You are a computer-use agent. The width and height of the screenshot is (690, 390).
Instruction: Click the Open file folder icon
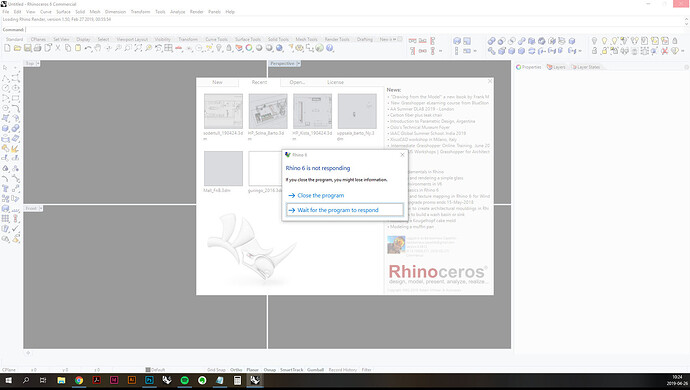[x=17, y=48]
